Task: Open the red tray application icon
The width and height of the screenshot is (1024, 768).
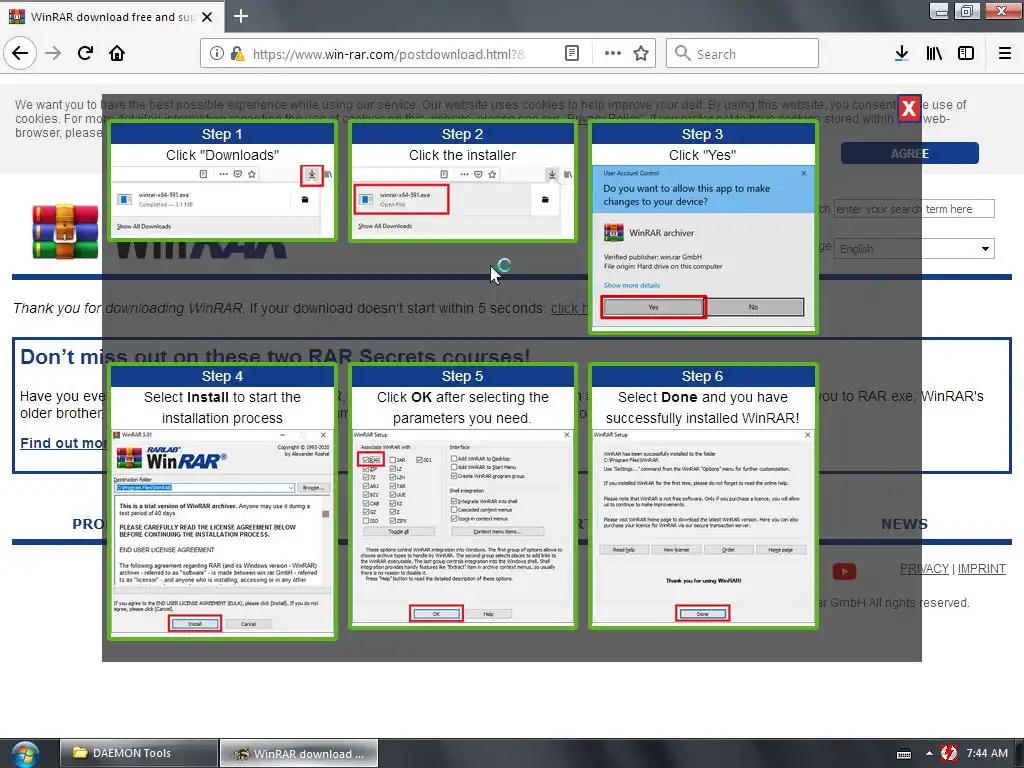Action: (x=949, y=754)
